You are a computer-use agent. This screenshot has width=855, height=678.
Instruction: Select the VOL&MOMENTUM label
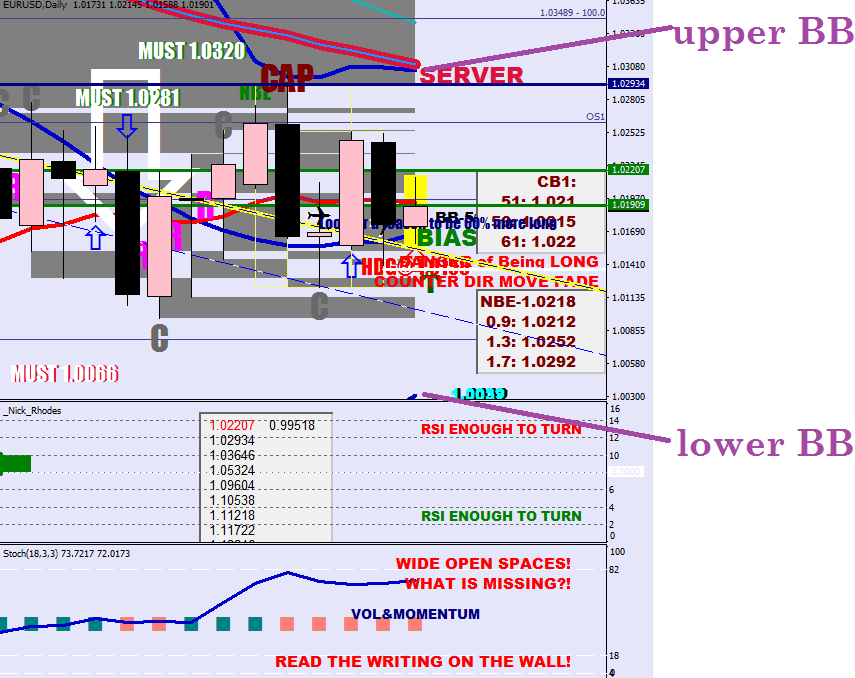415,614
